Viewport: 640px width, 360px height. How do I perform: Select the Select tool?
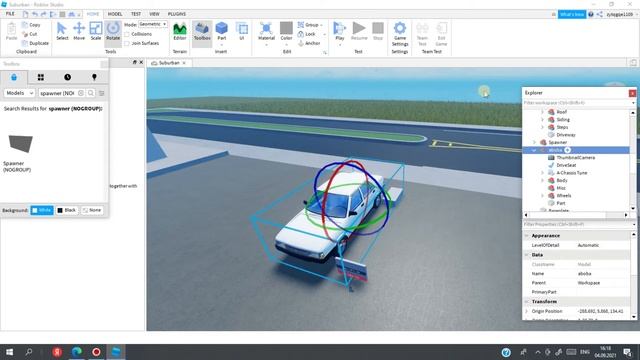62,31
